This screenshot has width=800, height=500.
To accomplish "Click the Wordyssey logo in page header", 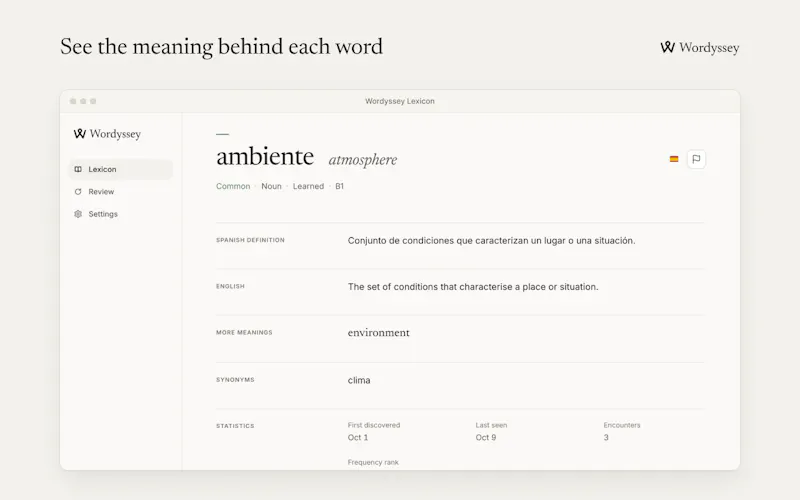I will [699, 47].
